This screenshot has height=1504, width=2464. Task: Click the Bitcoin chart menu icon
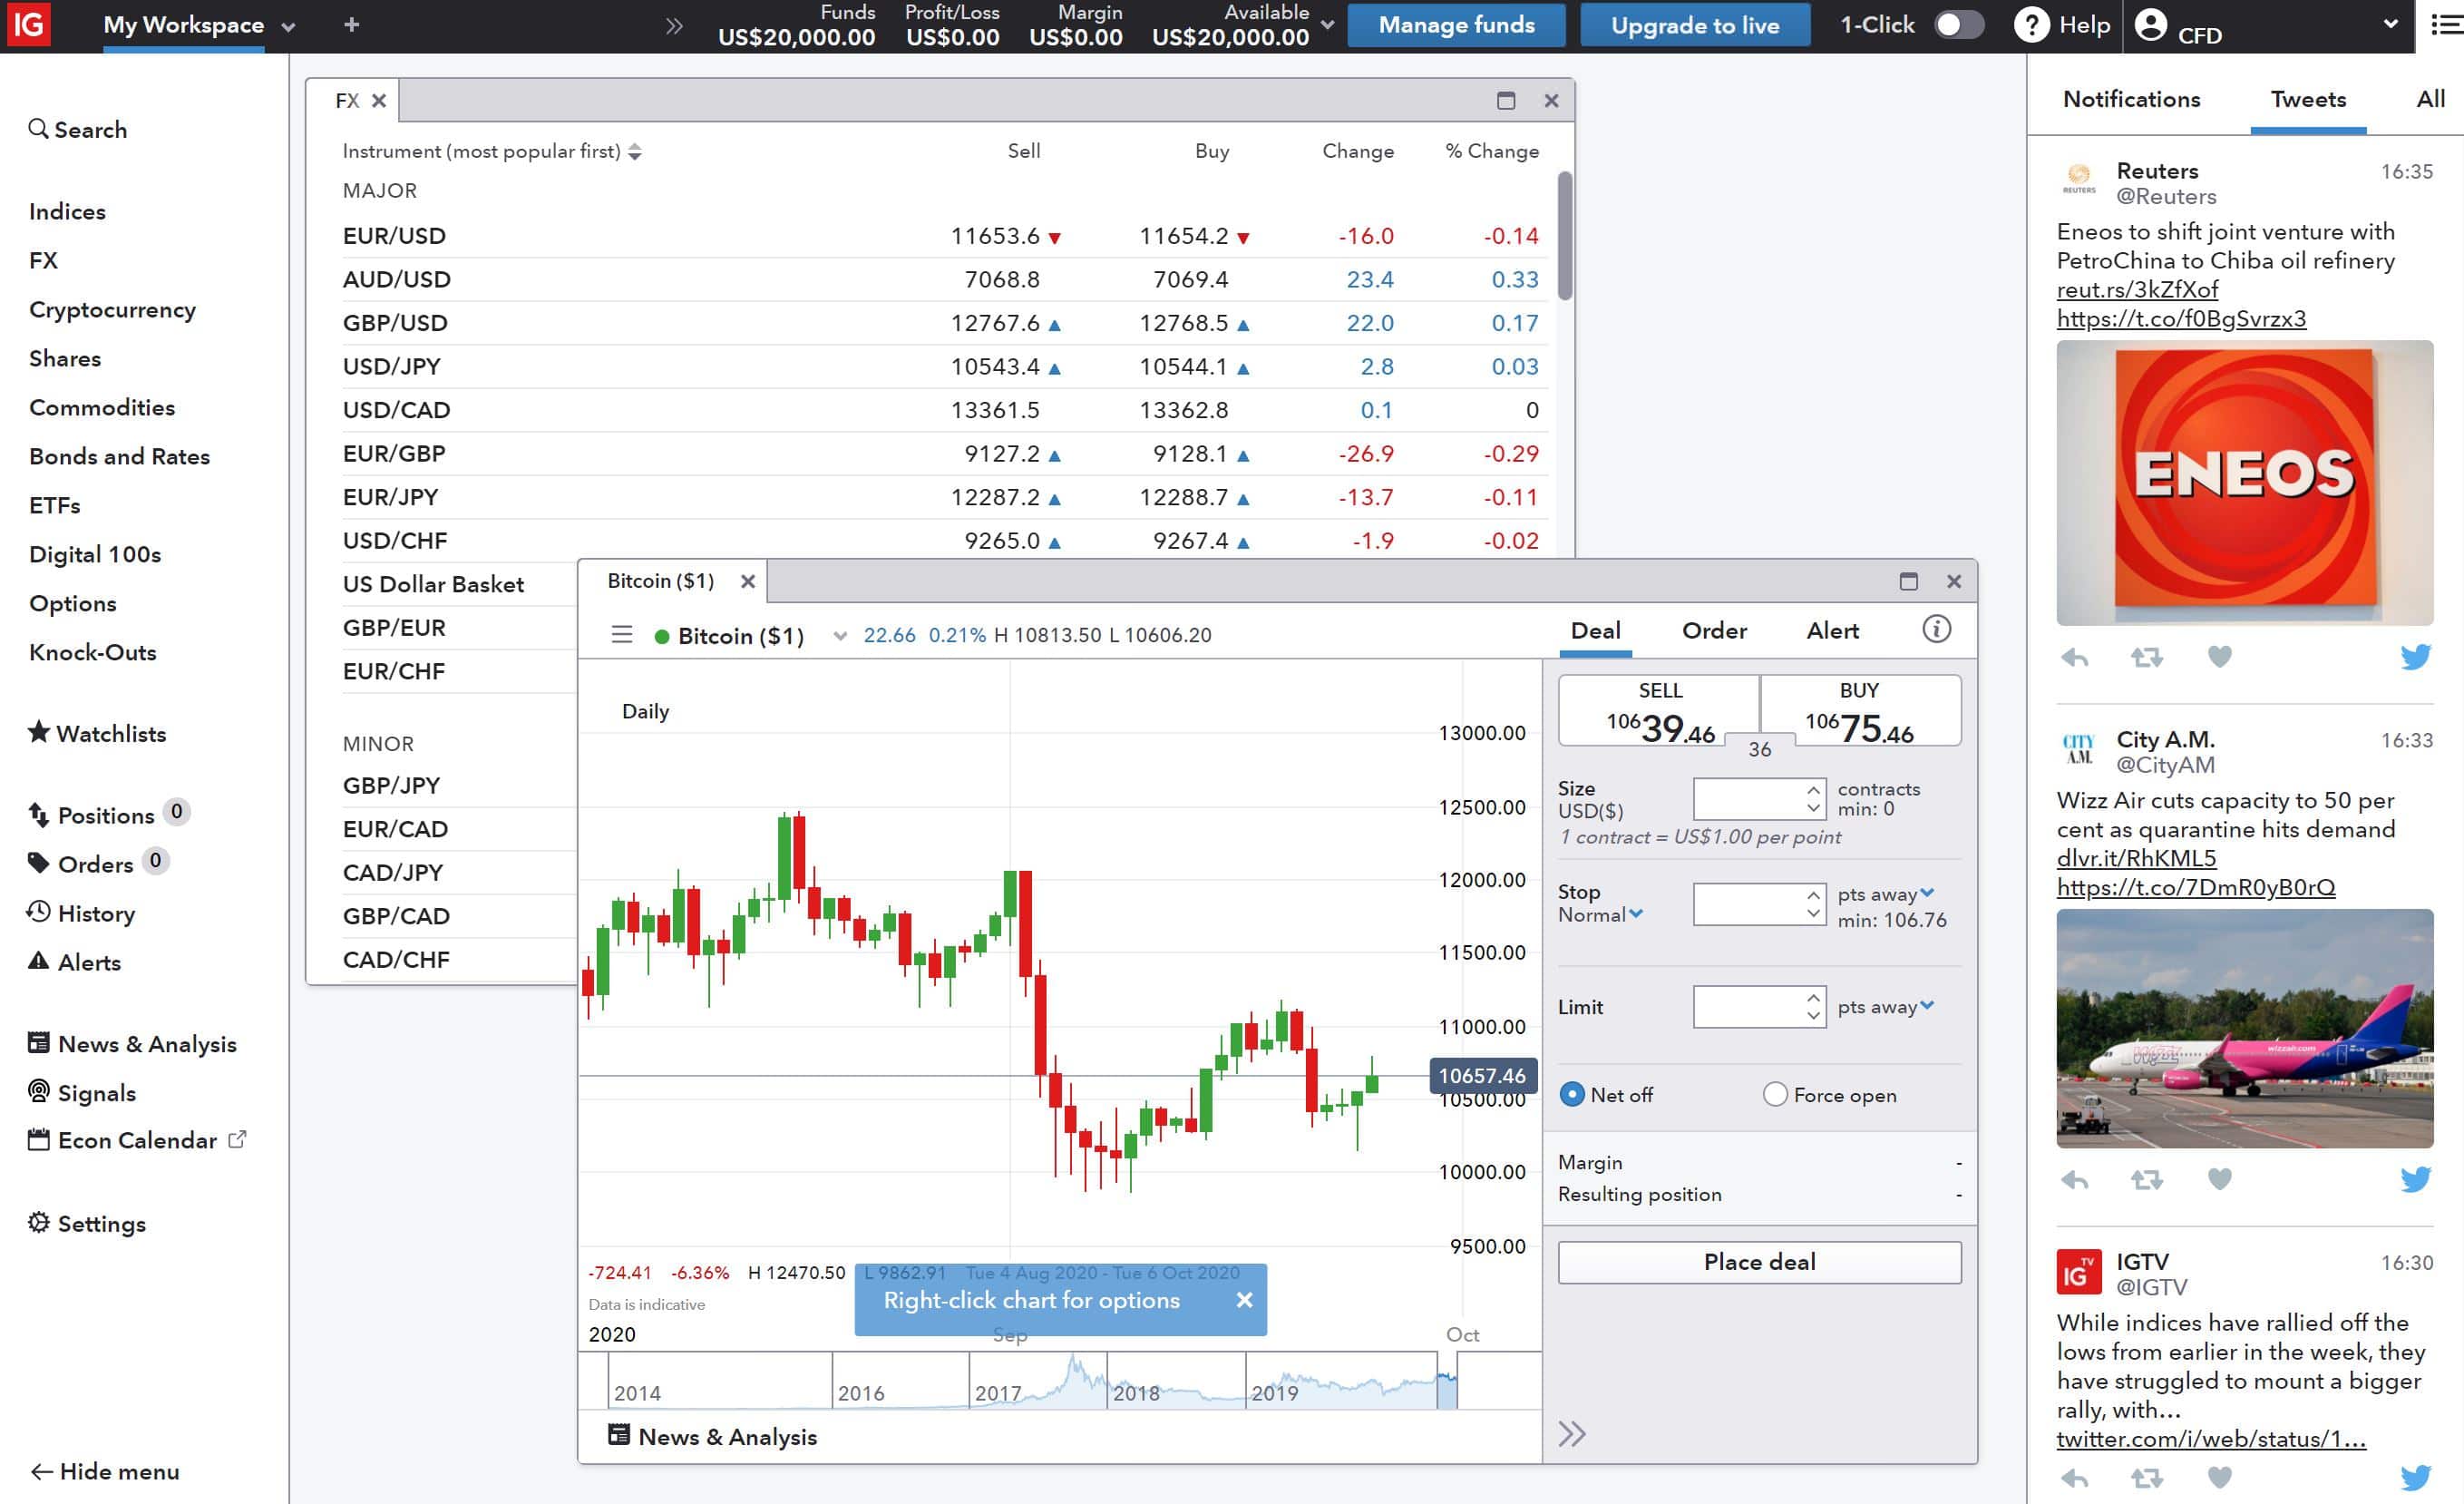[621, 634]
